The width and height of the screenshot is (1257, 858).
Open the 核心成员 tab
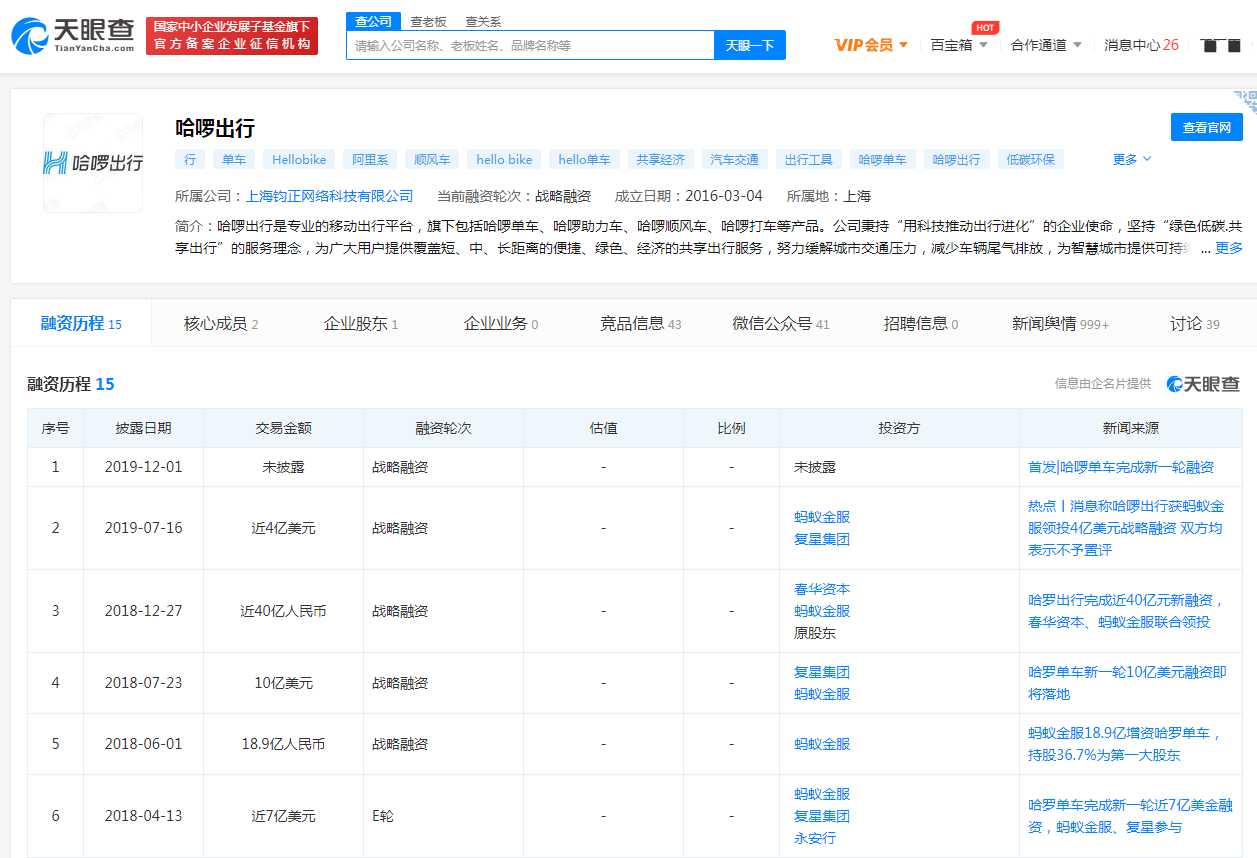pyautogui.click(x=221, y=324)
